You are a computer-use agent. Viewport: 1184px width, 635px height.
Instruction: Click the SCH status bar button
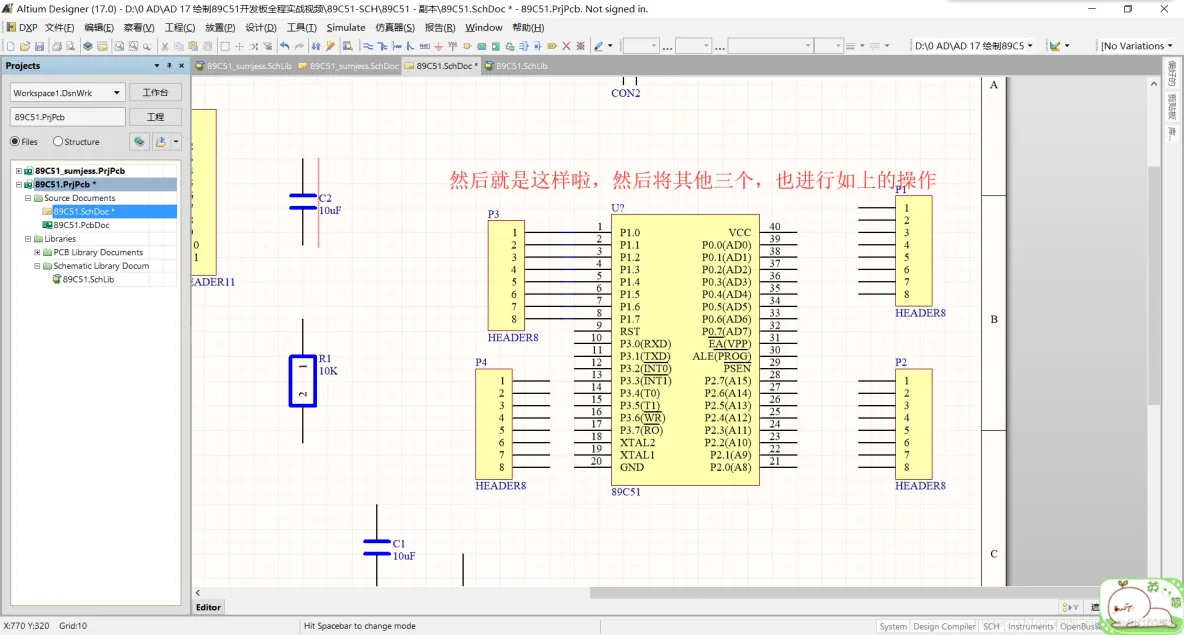(x=991, y=627)
